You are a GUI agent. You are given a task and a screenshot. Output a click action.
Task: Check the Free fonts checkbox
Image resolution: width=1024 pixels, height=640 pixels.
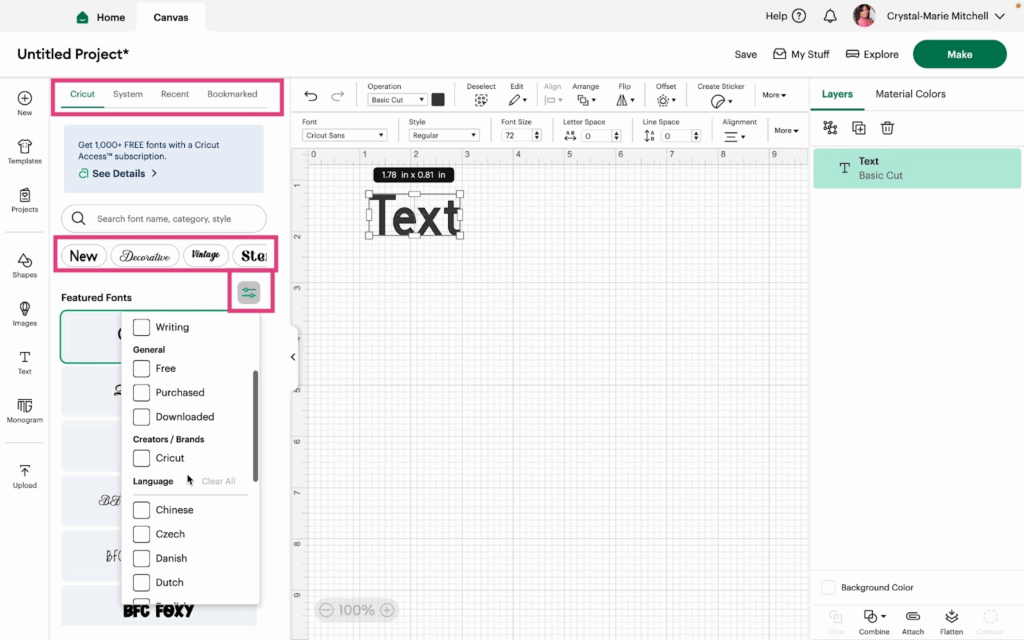pyautogui.click(x=141, y=368)
